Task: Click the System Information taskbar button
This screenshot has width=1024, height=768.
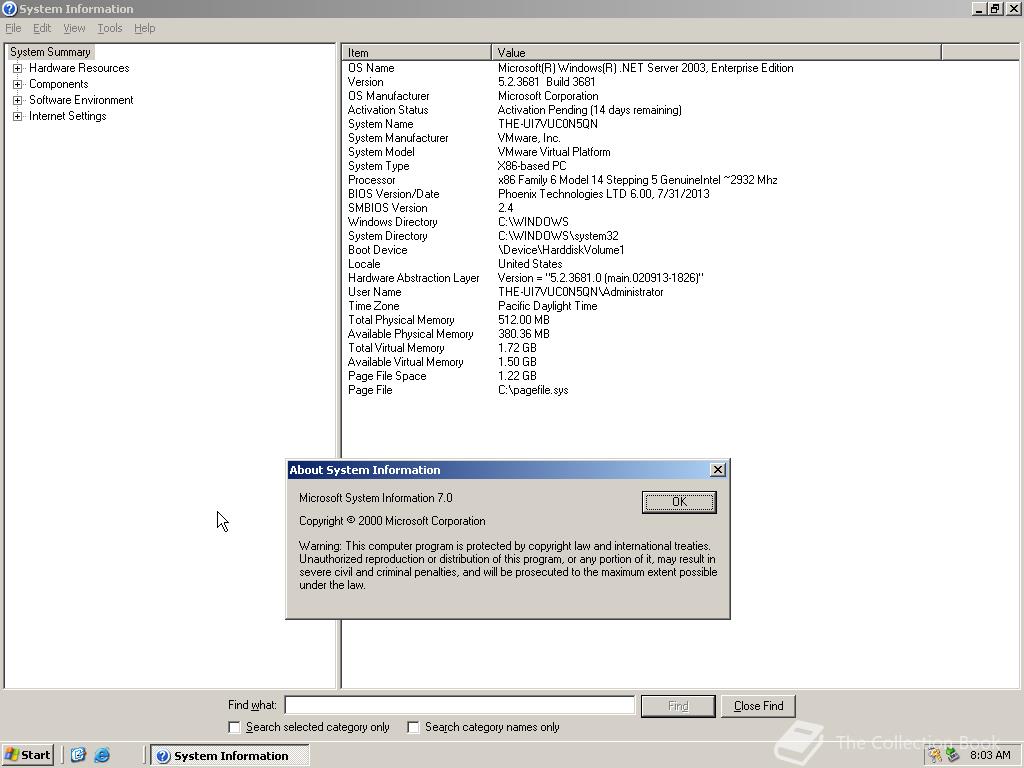Action: [230, 756]
